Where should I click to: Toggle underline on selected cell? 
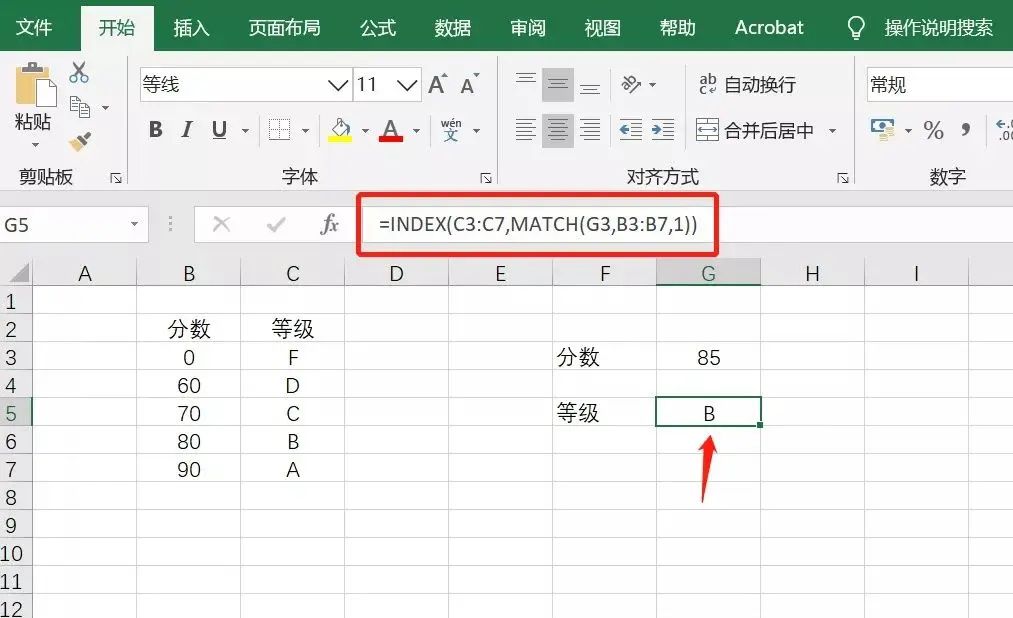pos(218,130)
